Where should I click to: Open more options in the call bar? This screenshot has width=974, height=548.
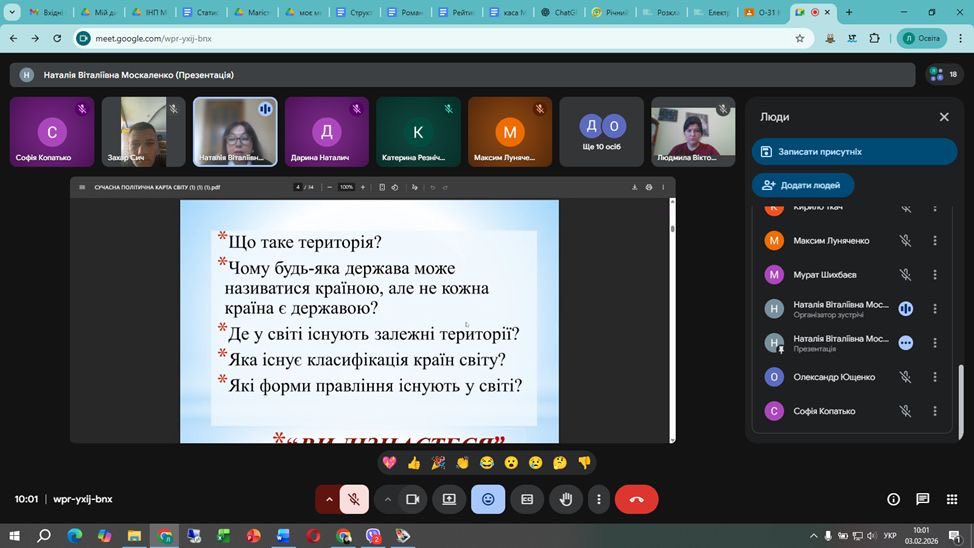point(599,499)
